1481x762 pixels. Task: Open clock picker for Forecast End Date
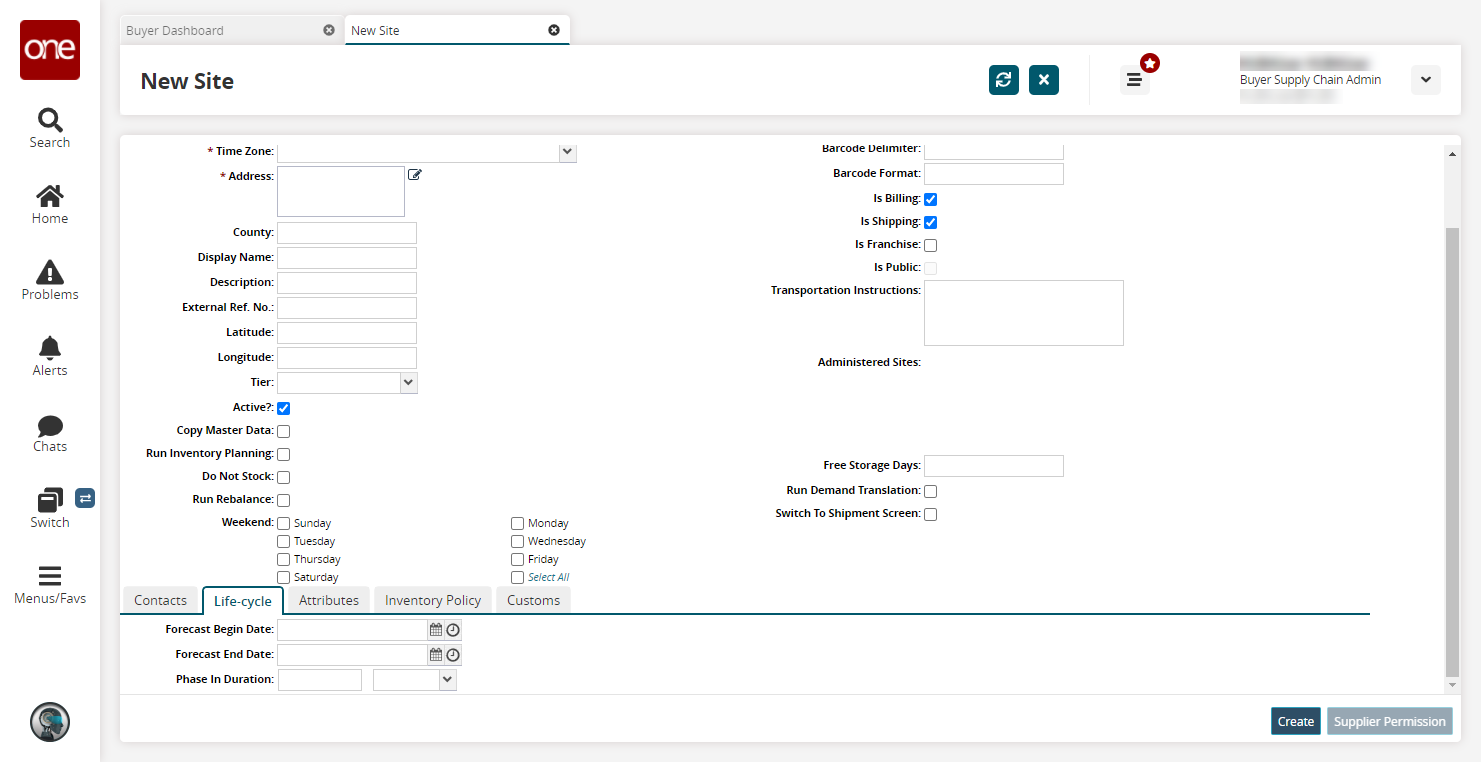point(453,655)
